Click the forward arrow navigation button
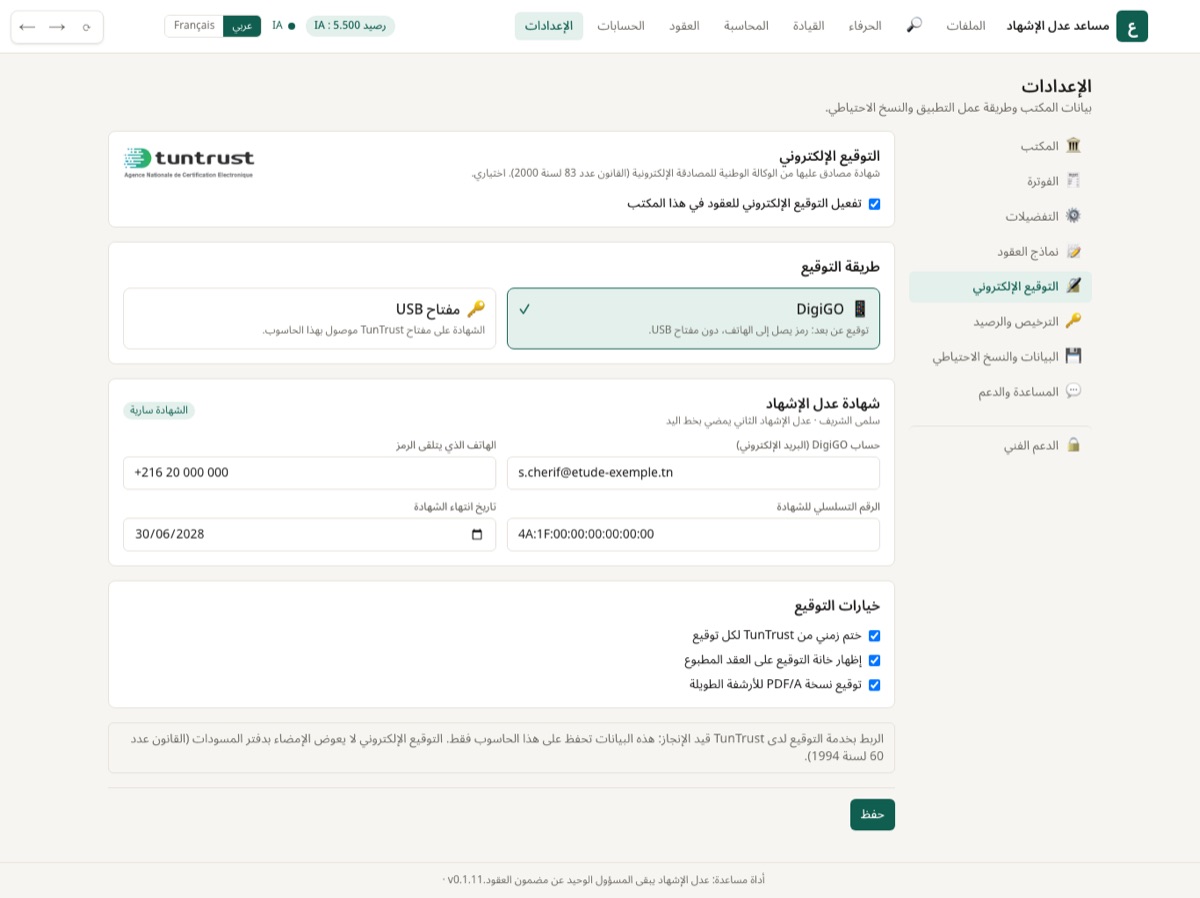Image resolution: width=1200 pixels, height=898 pixels. pyautogui.click(x=57, y=27)
